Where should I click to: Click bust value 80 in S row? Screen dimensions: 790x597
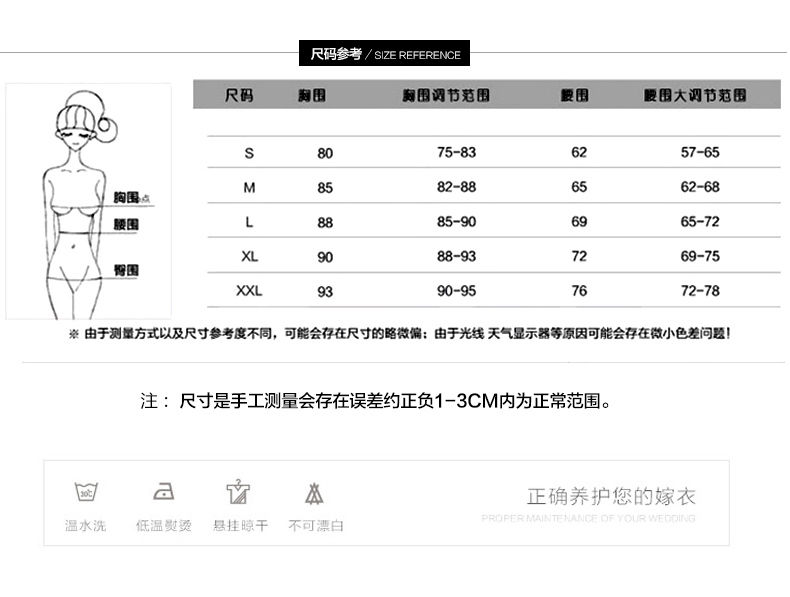(x=325, y=153)
